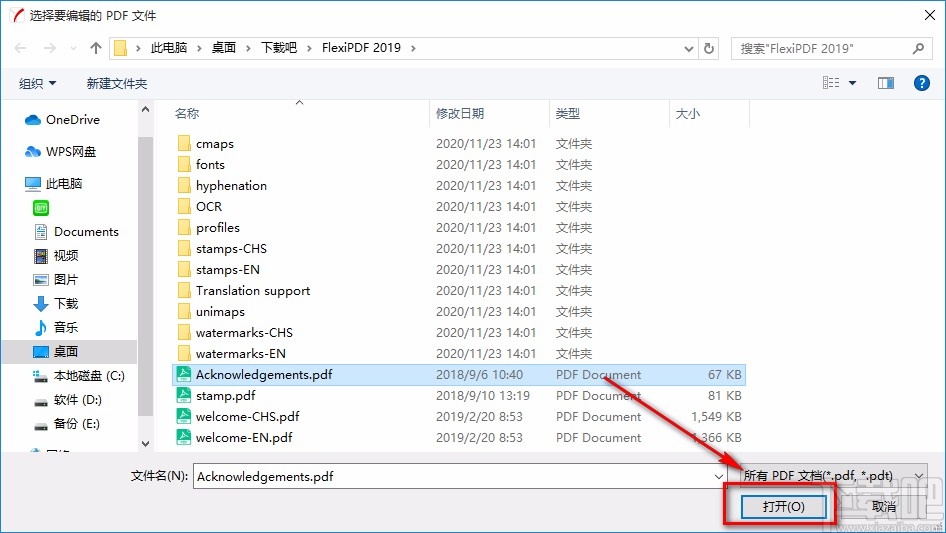Select the watermarks-EN folder
The width and height of the screenshot is (946, 533).
tap(232, 354)
